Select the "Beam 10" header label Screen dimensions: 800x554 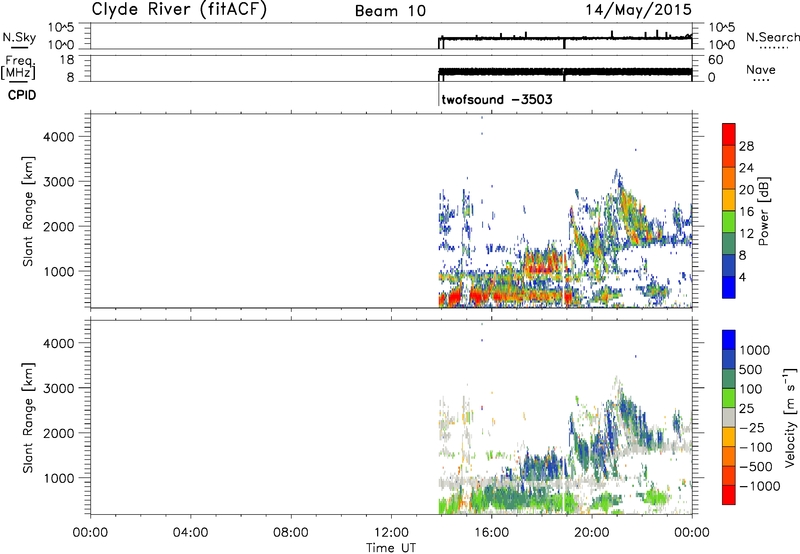(x=390, y=11)
